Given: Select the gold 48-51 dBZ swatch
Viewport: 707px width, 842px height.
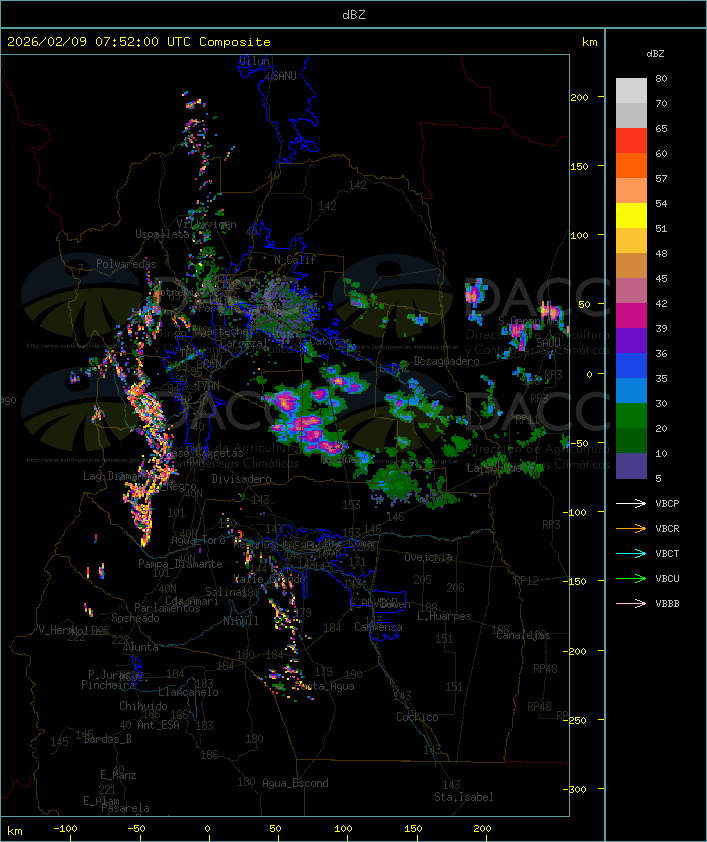Looking at the screenshot, I should coord(631,241).
